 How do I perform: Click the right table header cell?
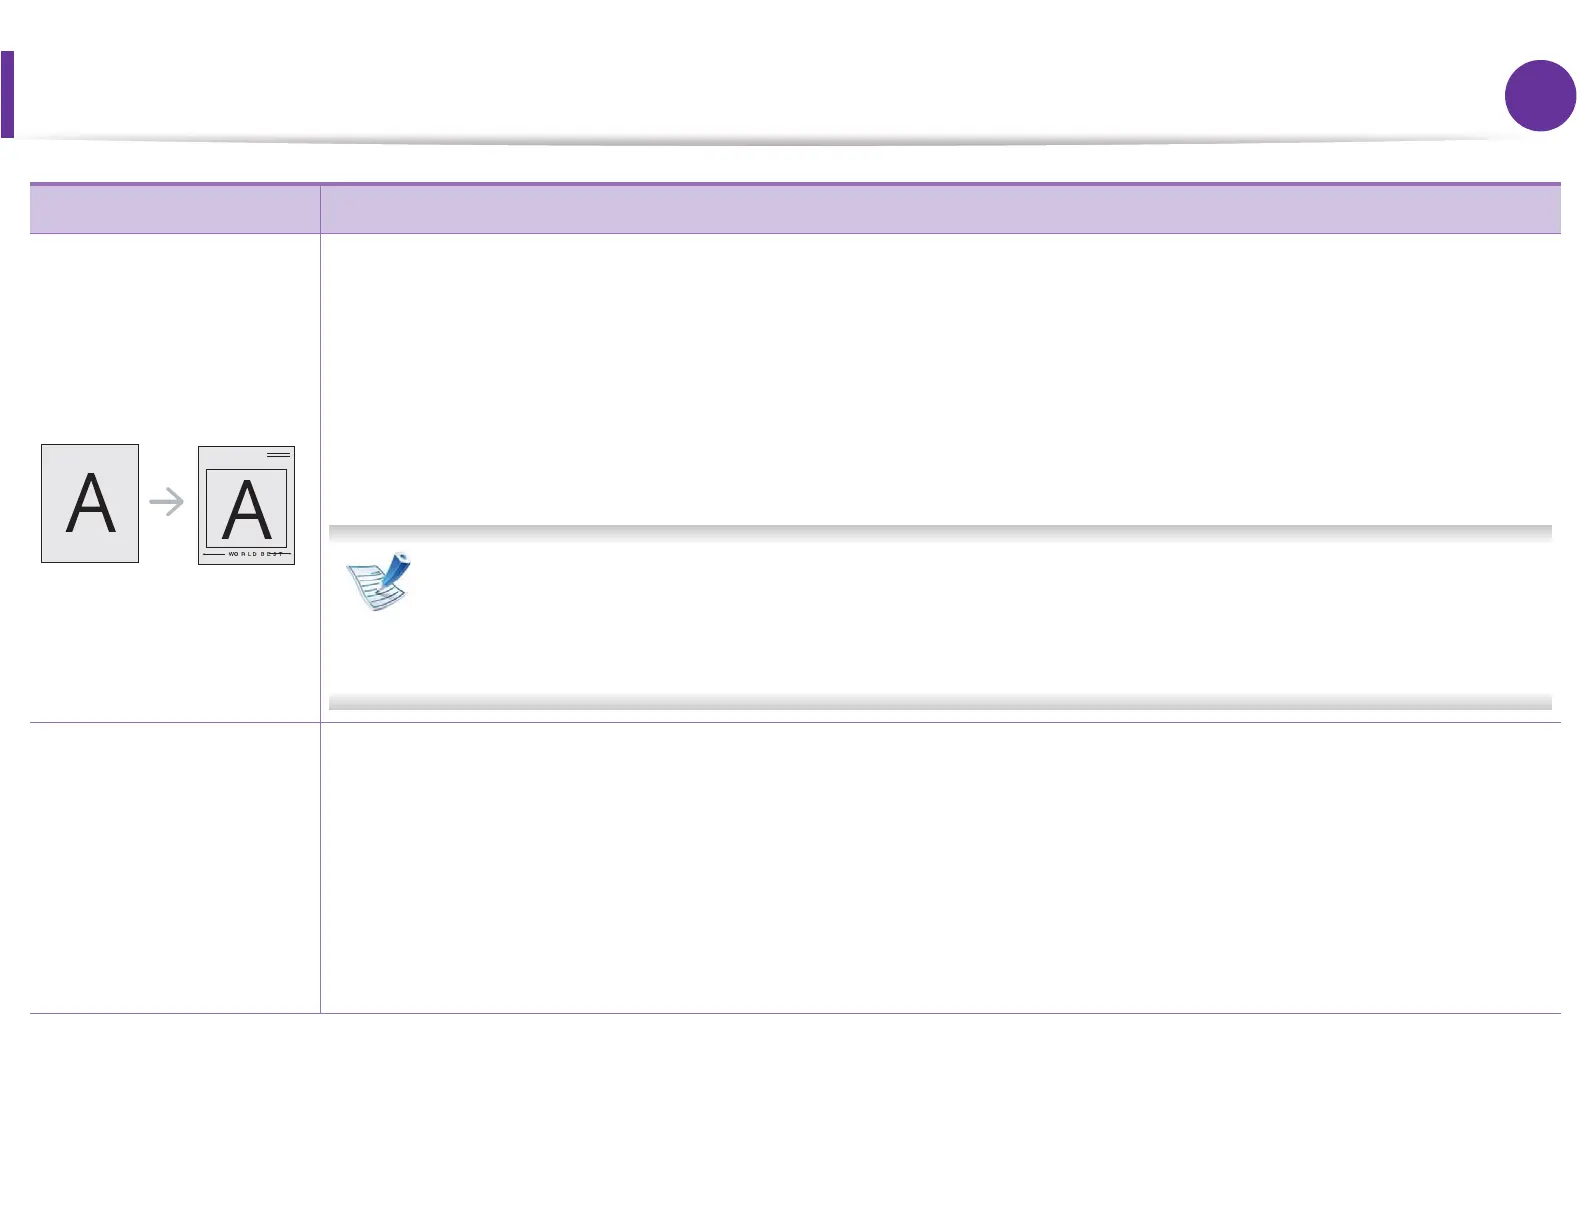(940, 209)
